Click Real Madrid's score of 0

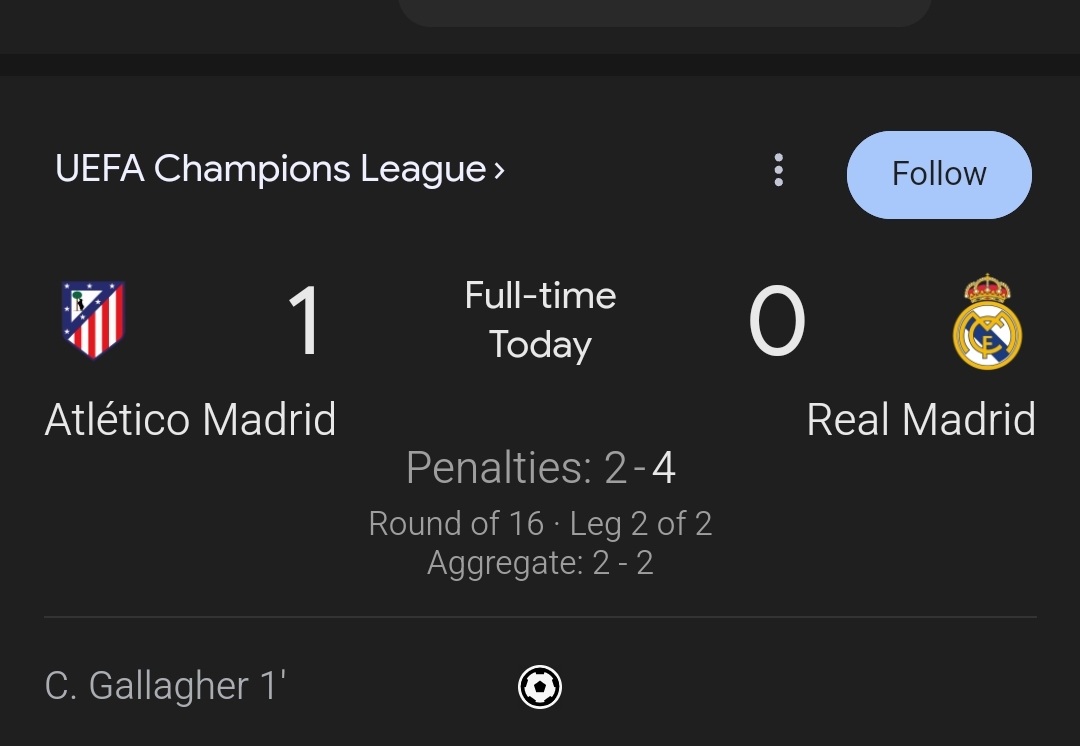tap(776, 322)
